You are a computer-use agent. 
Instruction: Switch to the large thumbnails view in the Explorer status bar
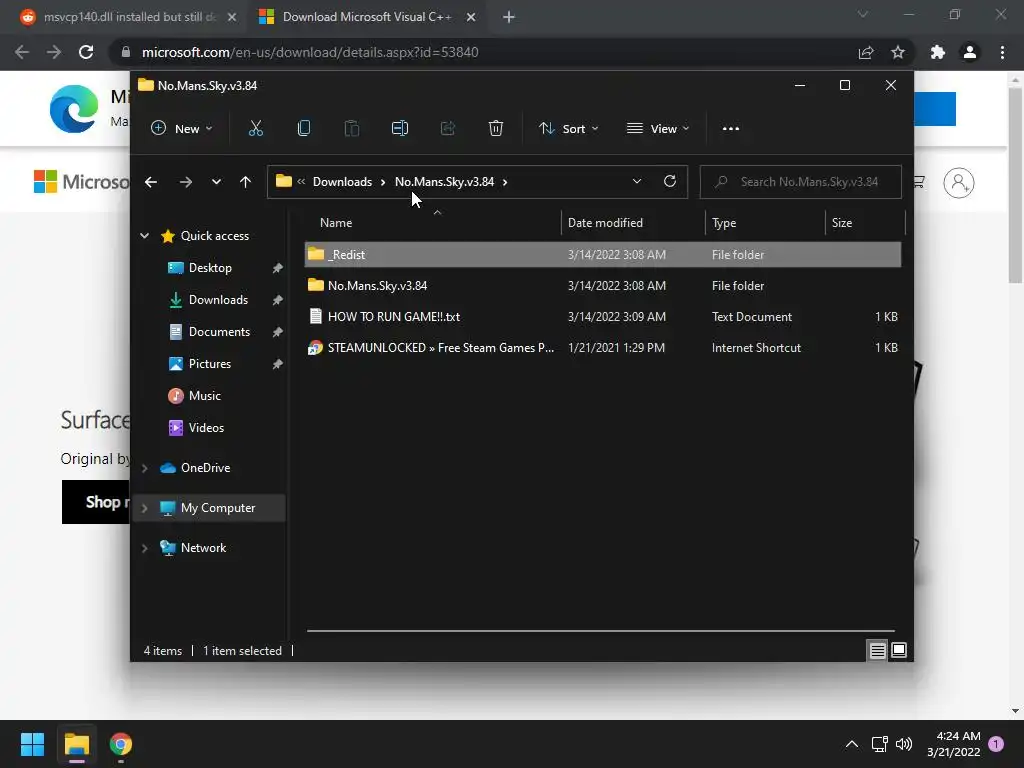pos(899,650)
